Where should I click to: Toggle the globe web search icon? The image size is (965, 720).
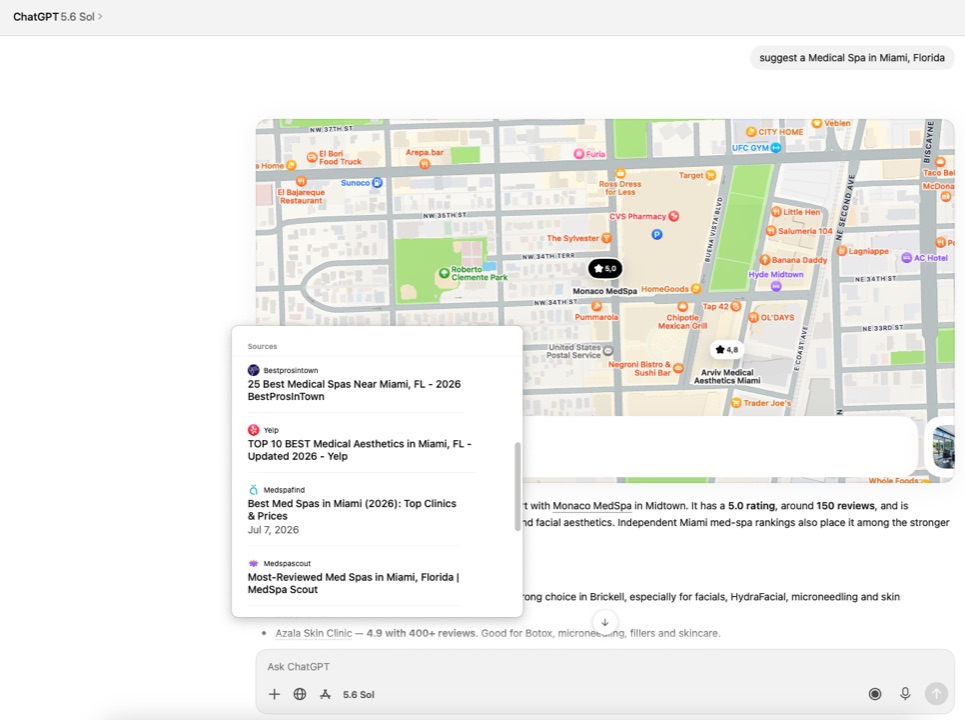300,694
